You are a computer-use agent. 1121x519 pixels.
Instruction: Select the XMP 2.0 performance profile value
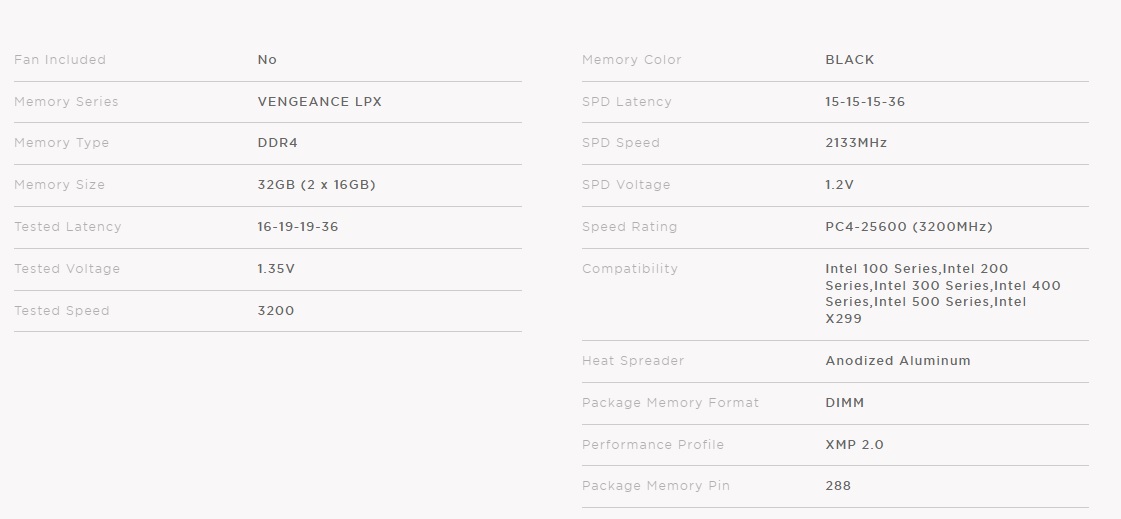854,445
